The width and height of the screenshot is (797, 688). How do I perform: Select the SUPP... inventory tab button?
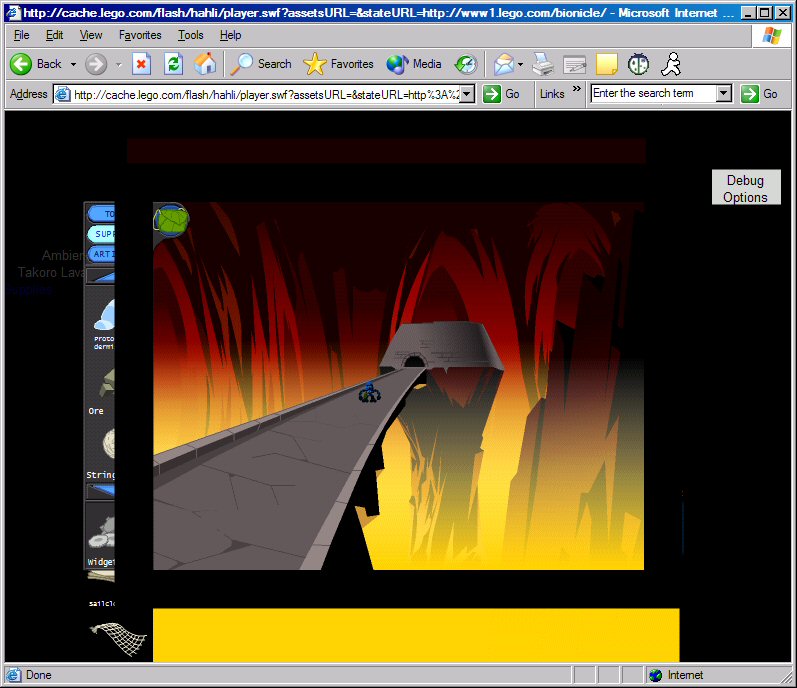coord(101,234)
